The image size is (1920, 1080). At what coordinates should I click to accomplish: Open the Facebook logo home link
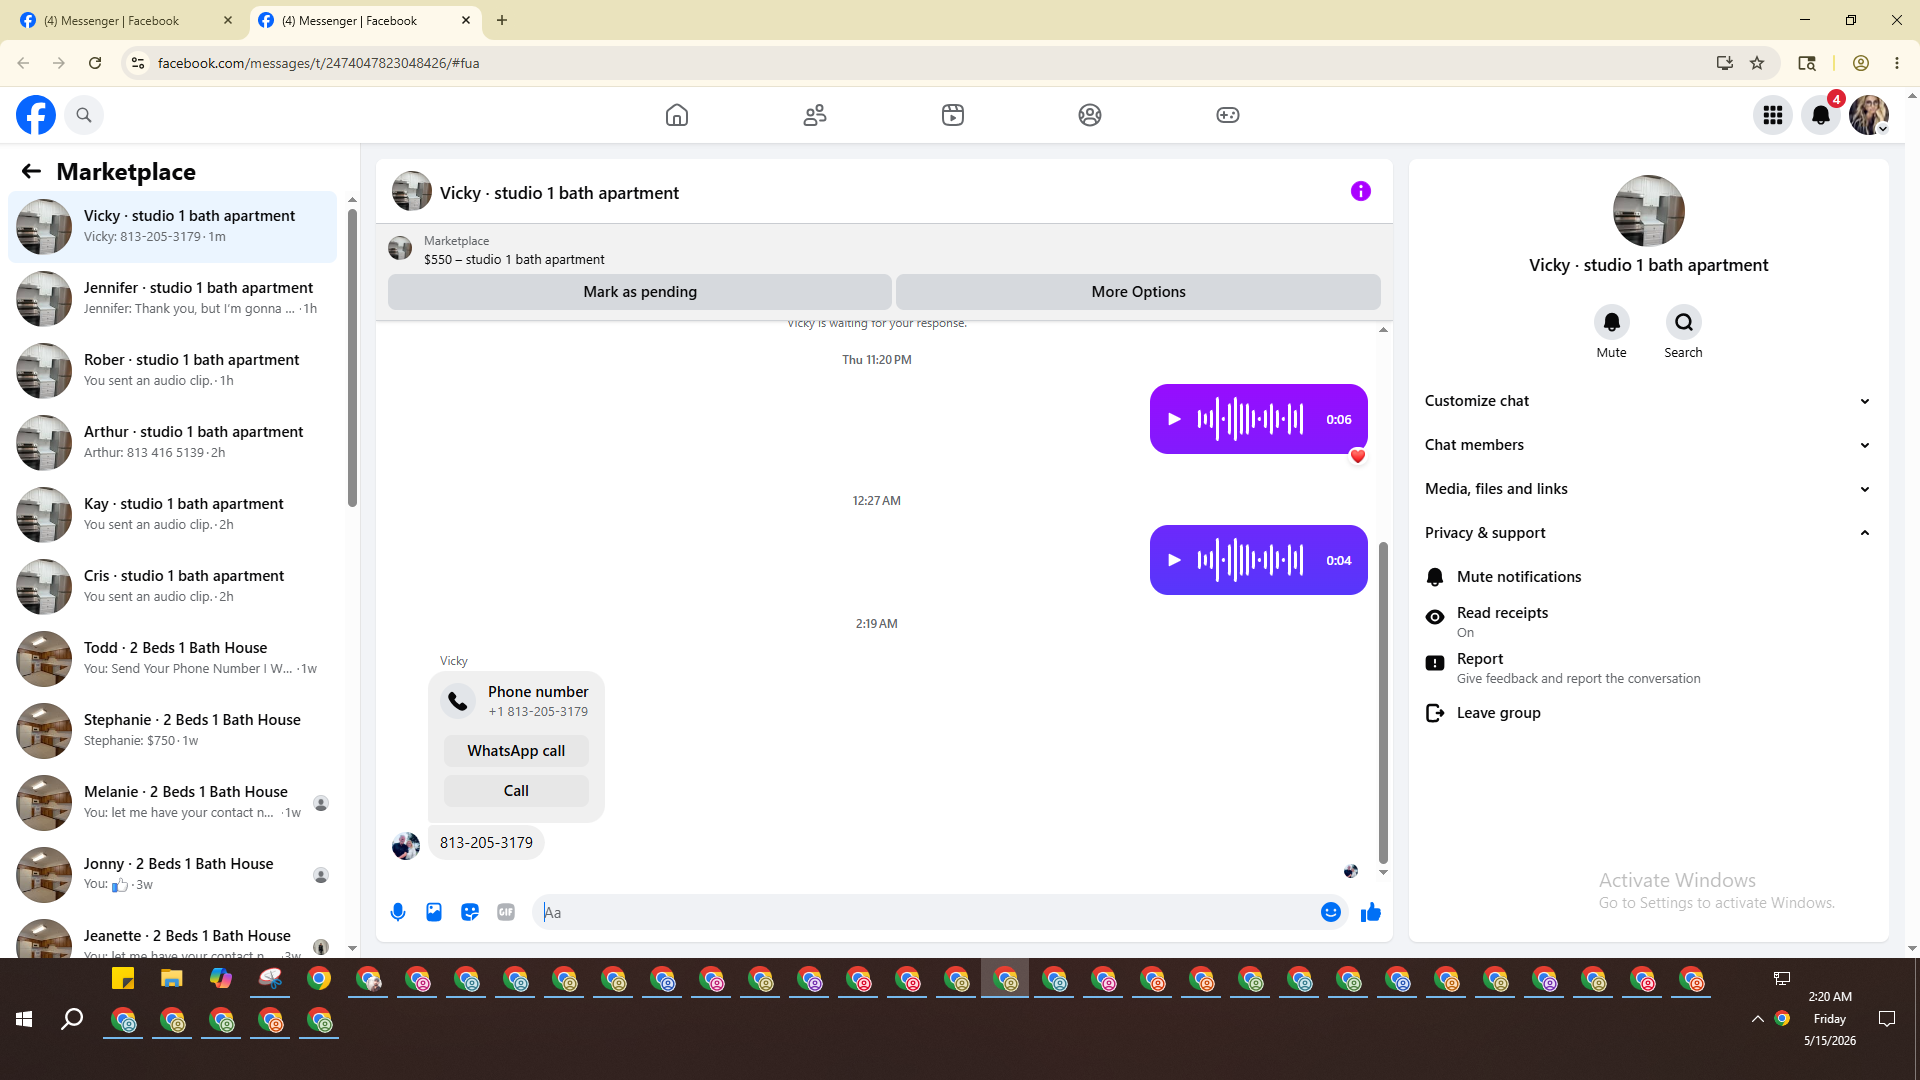(36, 115)
